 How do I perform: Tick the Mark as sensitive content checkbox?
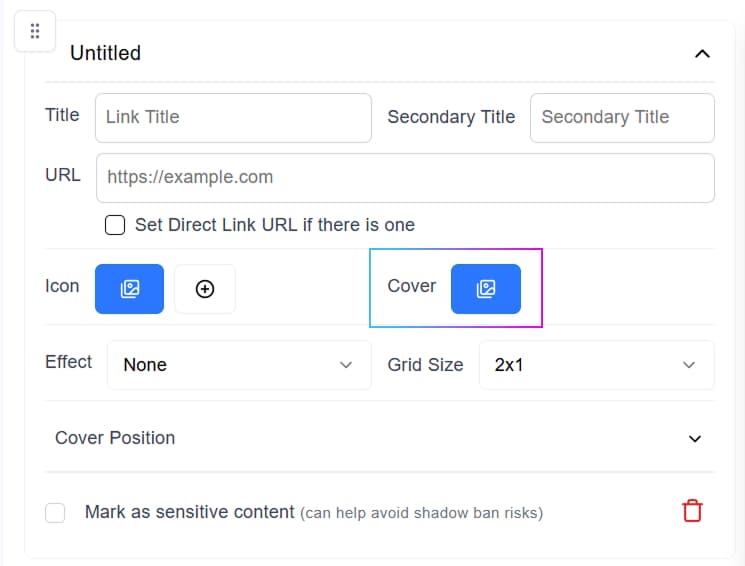pos(56,513)
